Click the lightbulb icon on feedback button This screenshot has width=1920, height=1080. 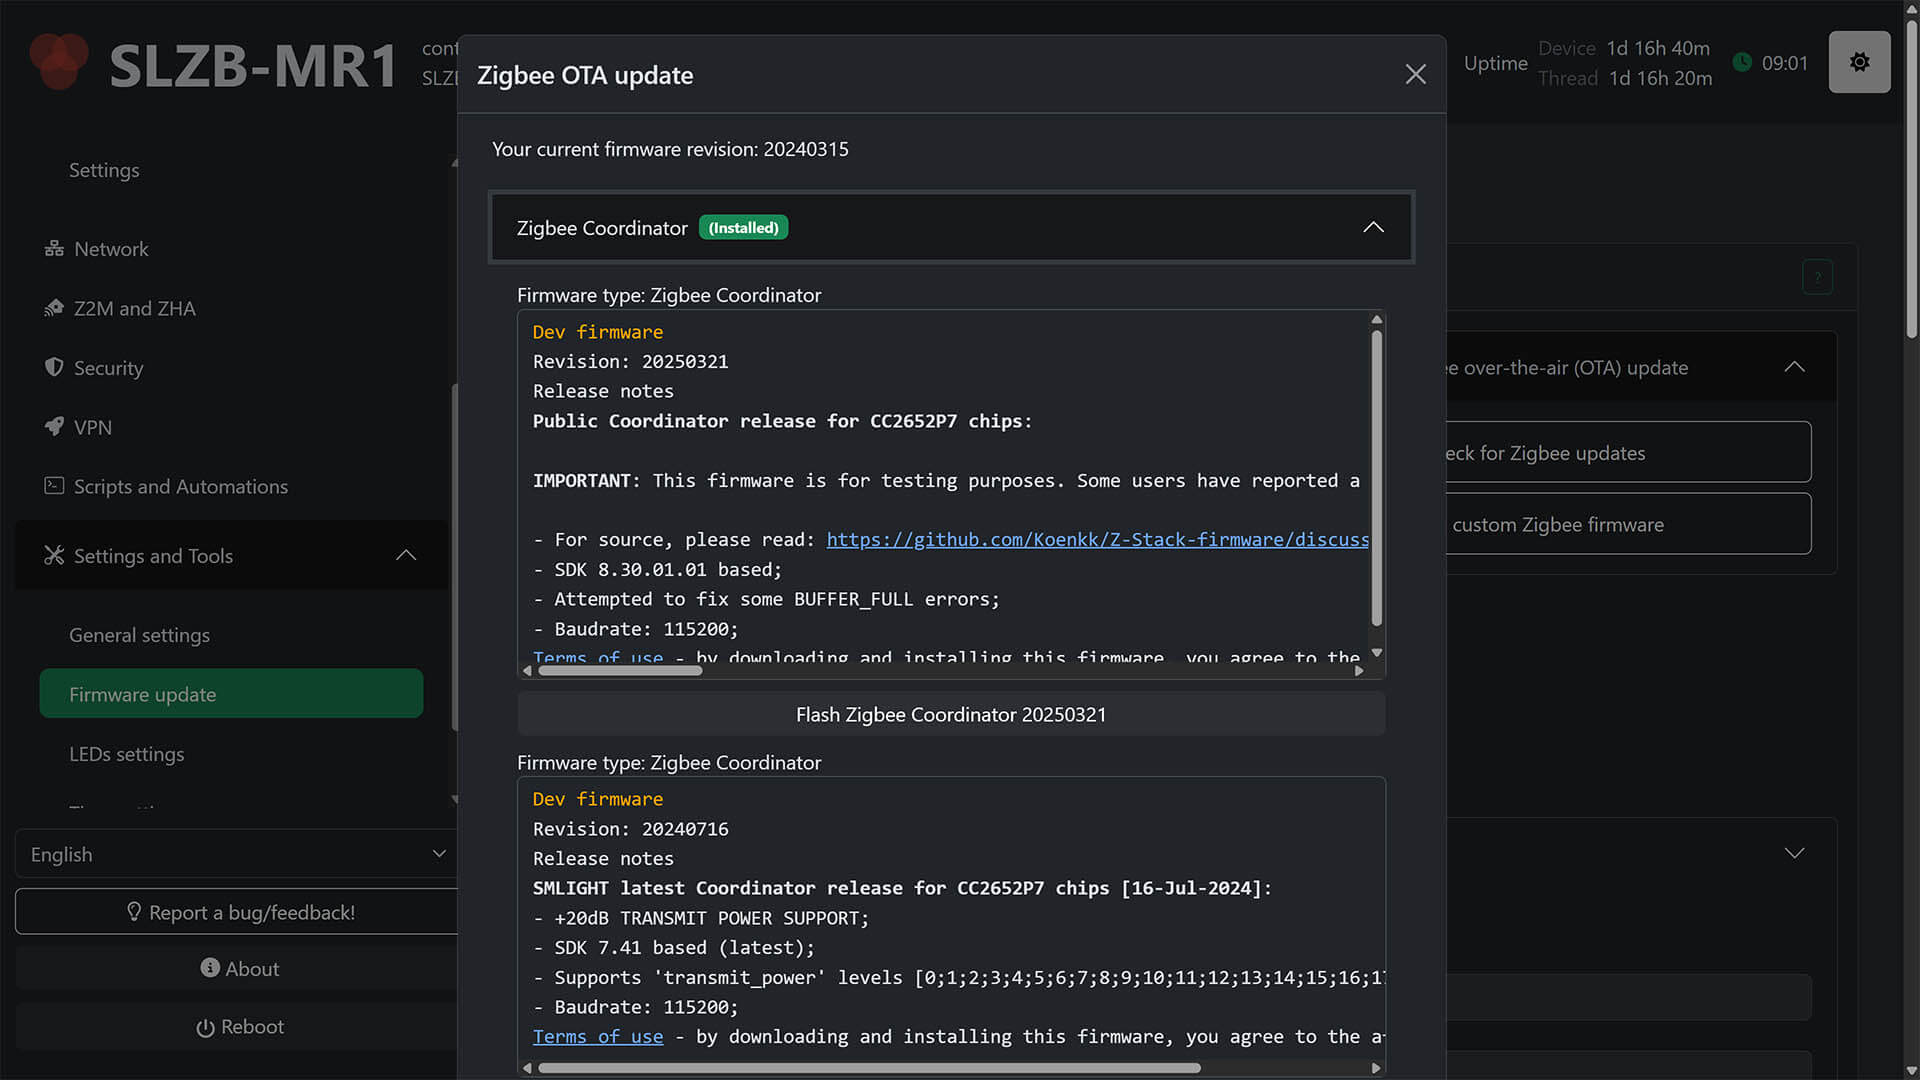pyautogui.click(x=134, y=912)
